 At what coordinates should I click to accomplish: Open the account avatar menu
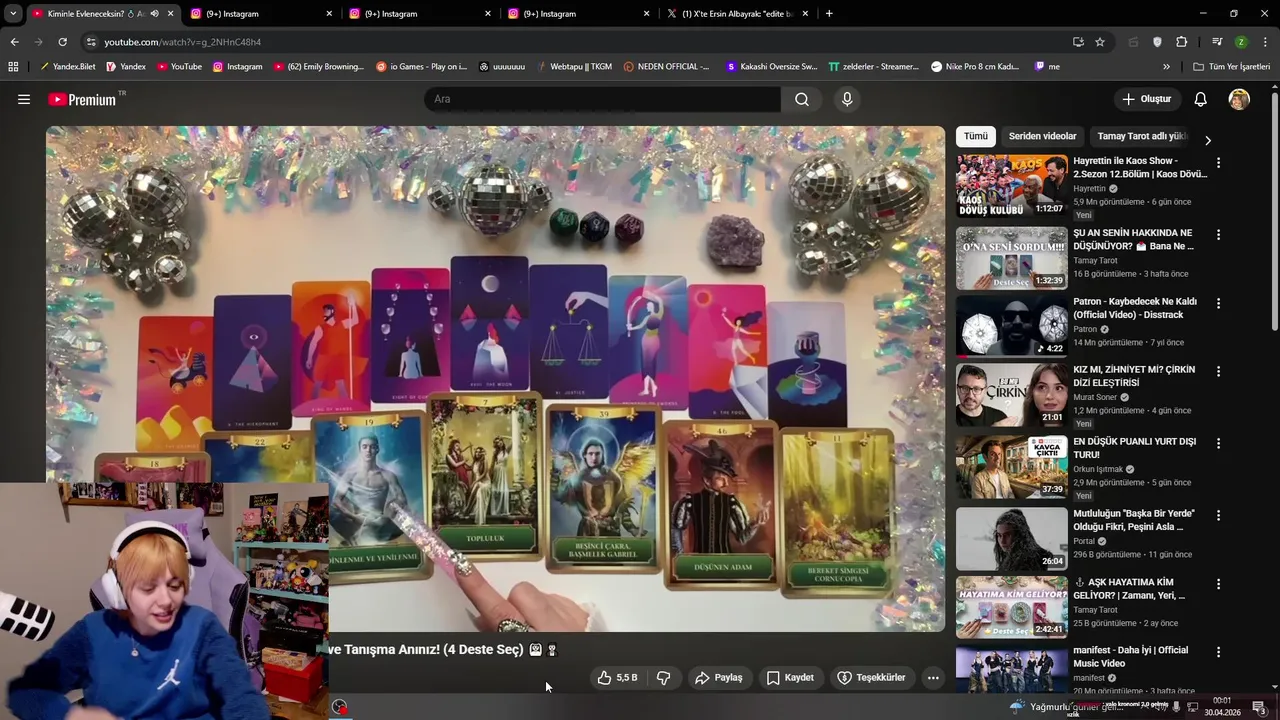click(x=1239, y=99)
